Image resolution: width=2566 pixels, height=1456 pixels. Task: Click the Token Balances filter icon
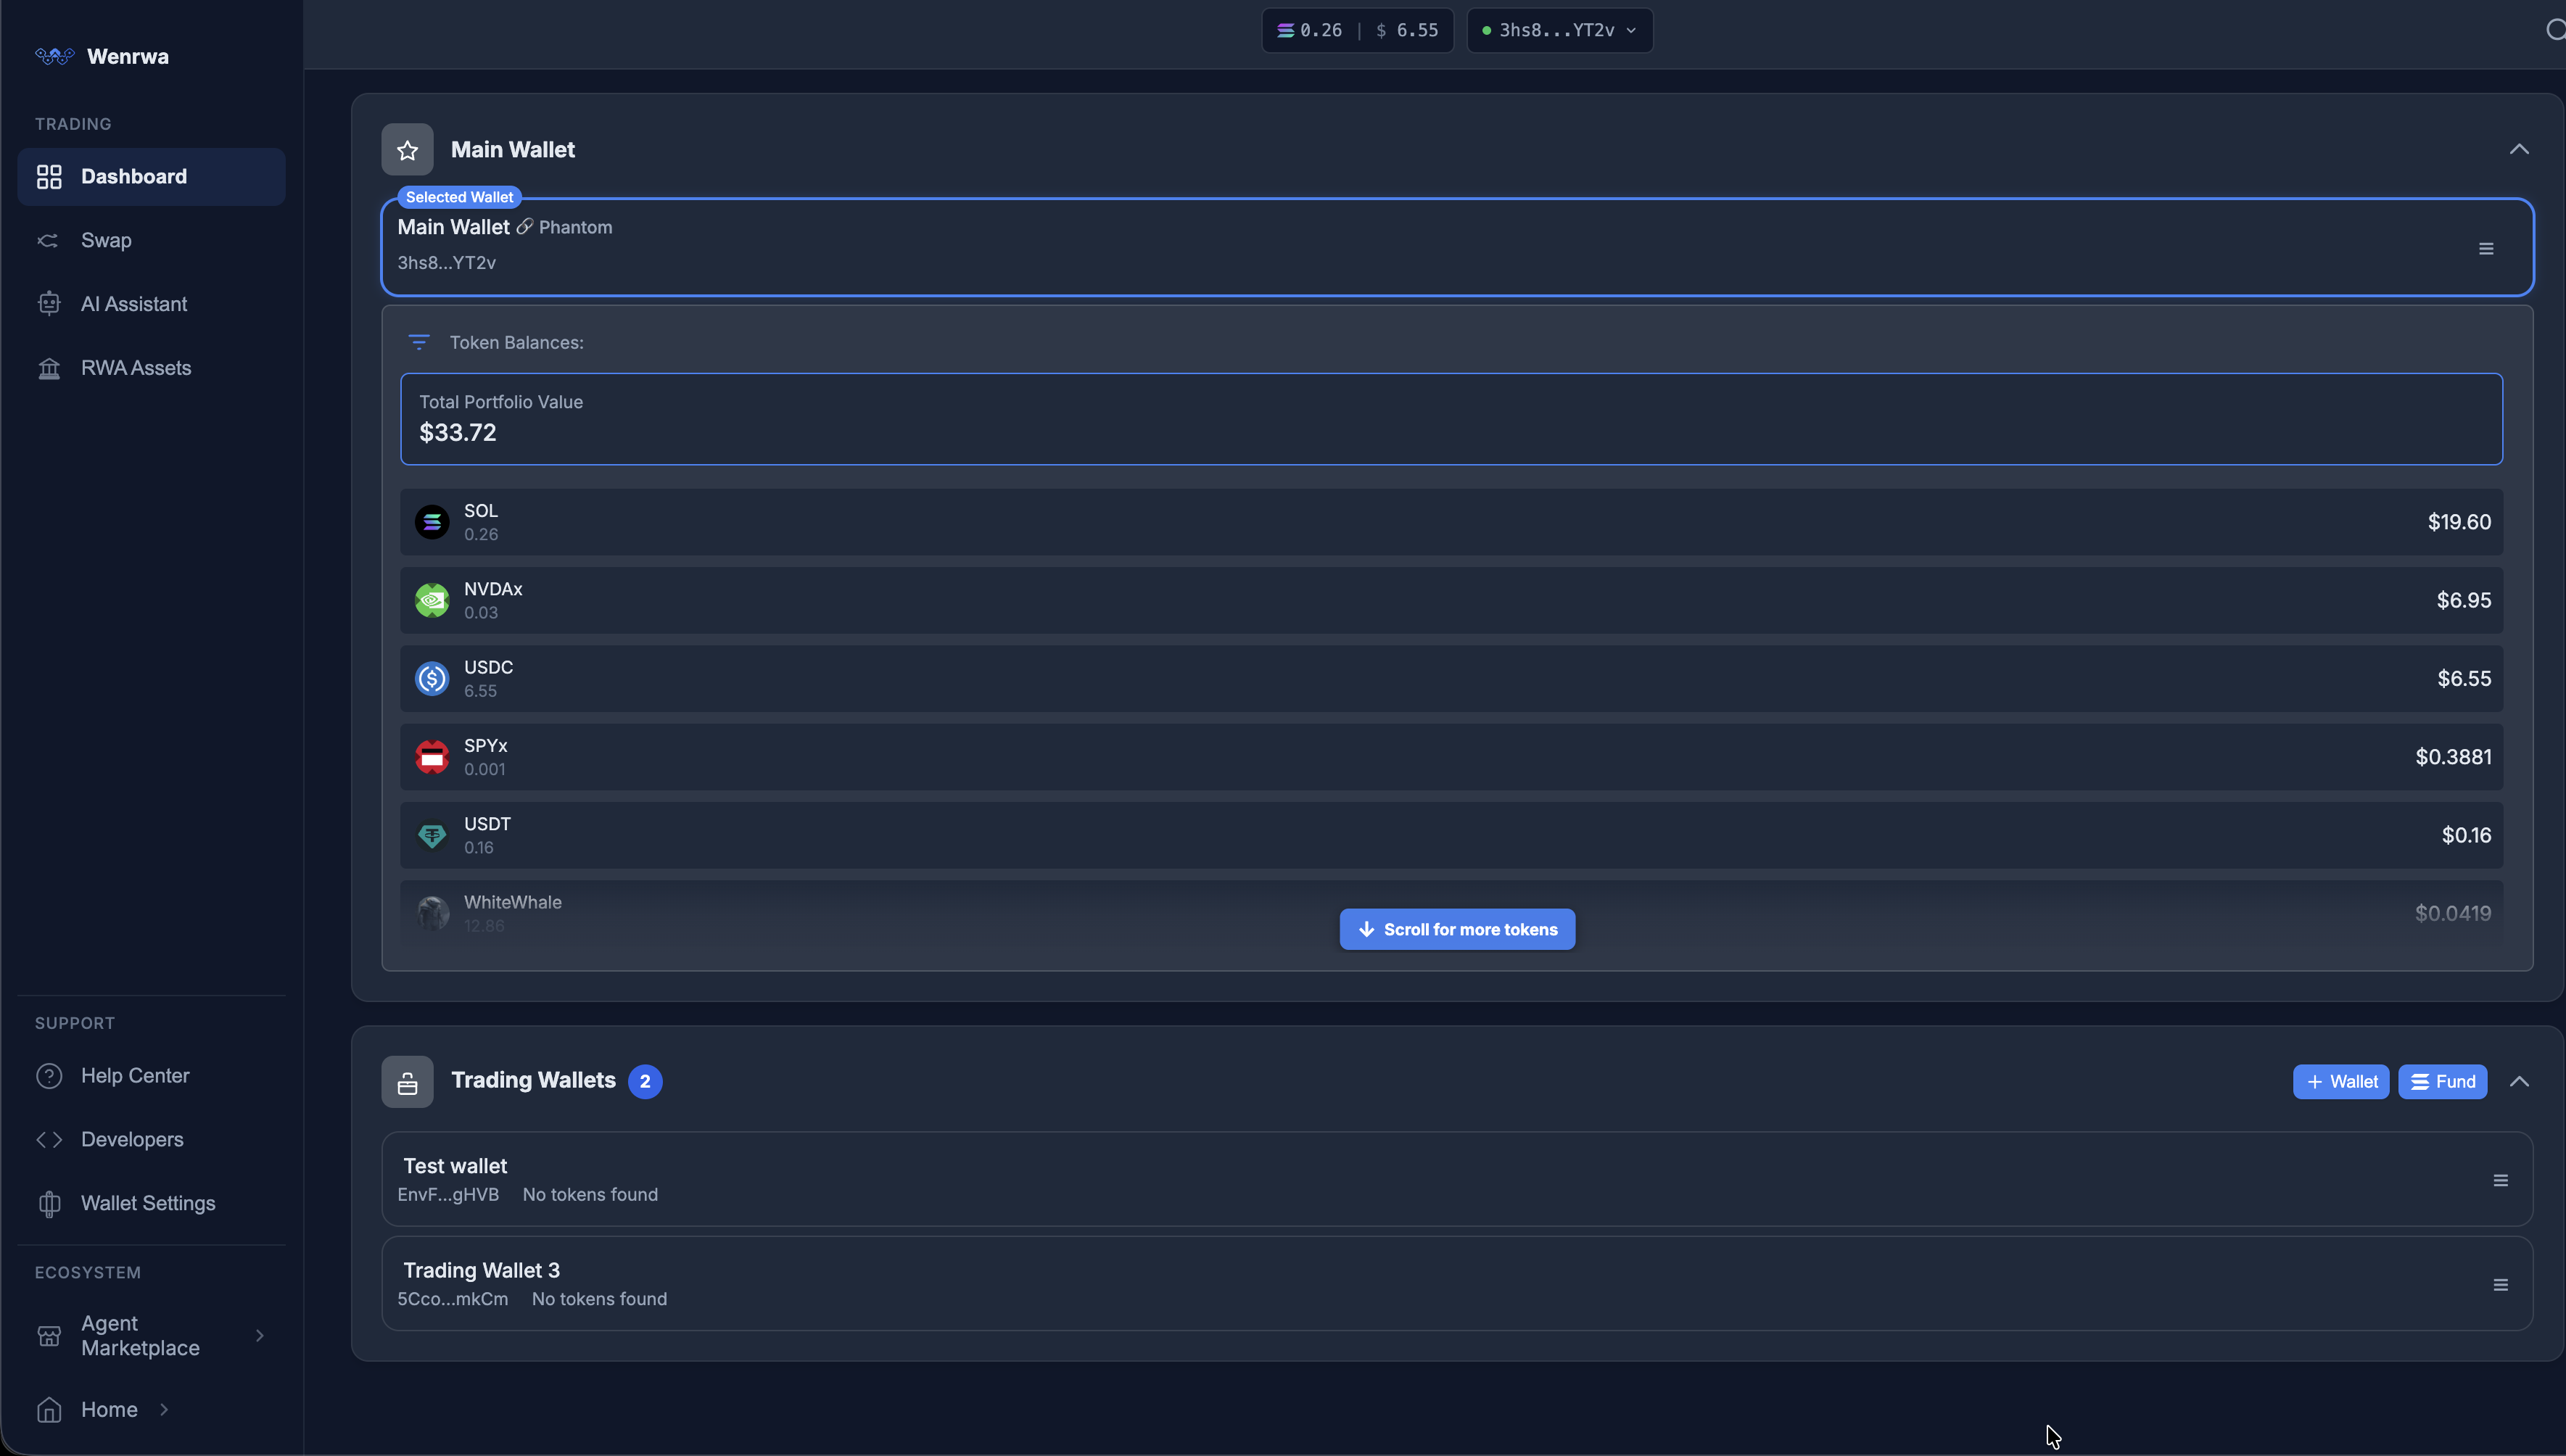pos(419,343)
